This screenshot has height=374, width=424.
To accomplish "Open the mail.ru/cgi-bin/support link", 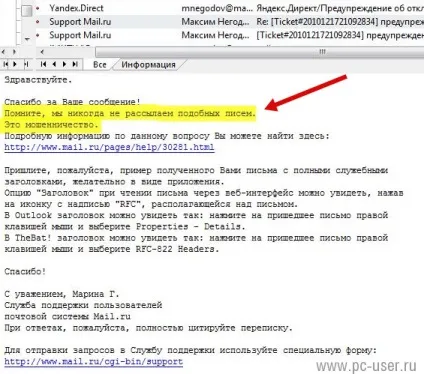I will coord(94,362).
